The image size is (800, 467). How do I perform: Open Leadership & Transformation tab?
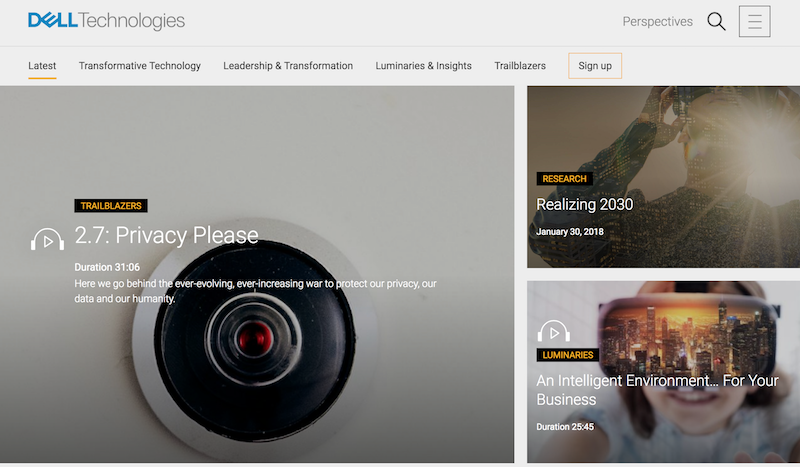click(x=288, y=66)
